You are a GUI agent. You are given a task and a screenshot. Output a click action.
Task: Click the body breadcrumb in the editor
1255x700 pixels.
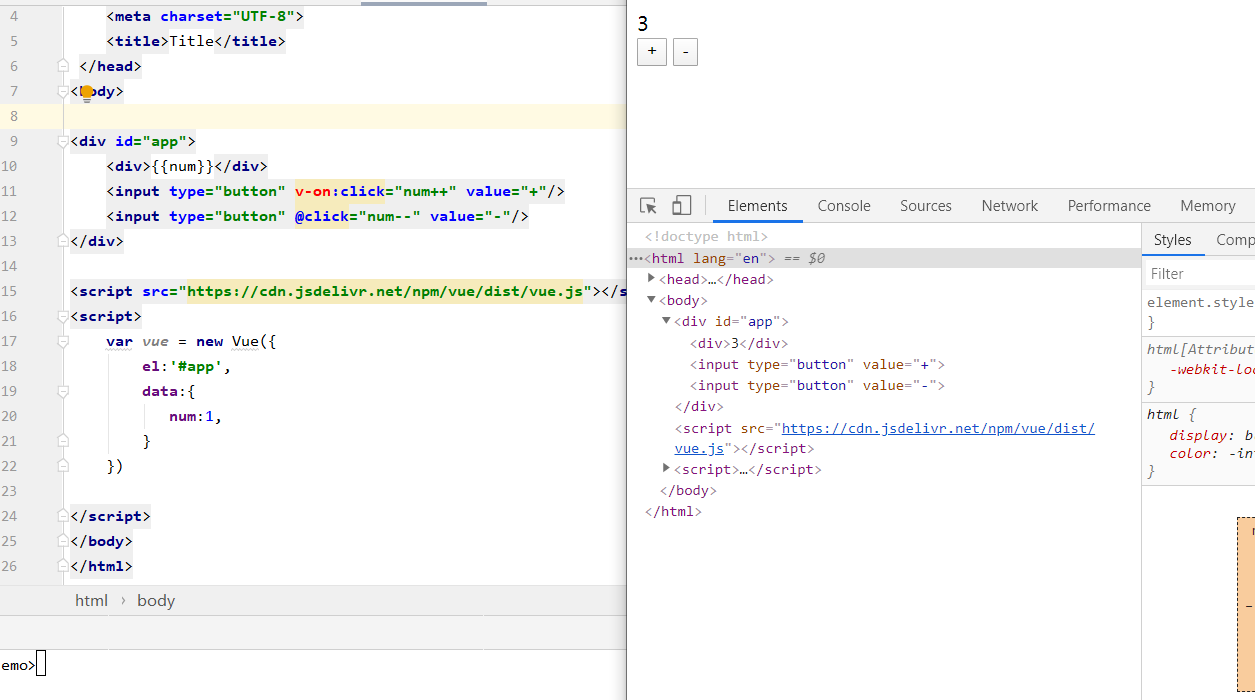pyautogui.click(x=156, y=600)
